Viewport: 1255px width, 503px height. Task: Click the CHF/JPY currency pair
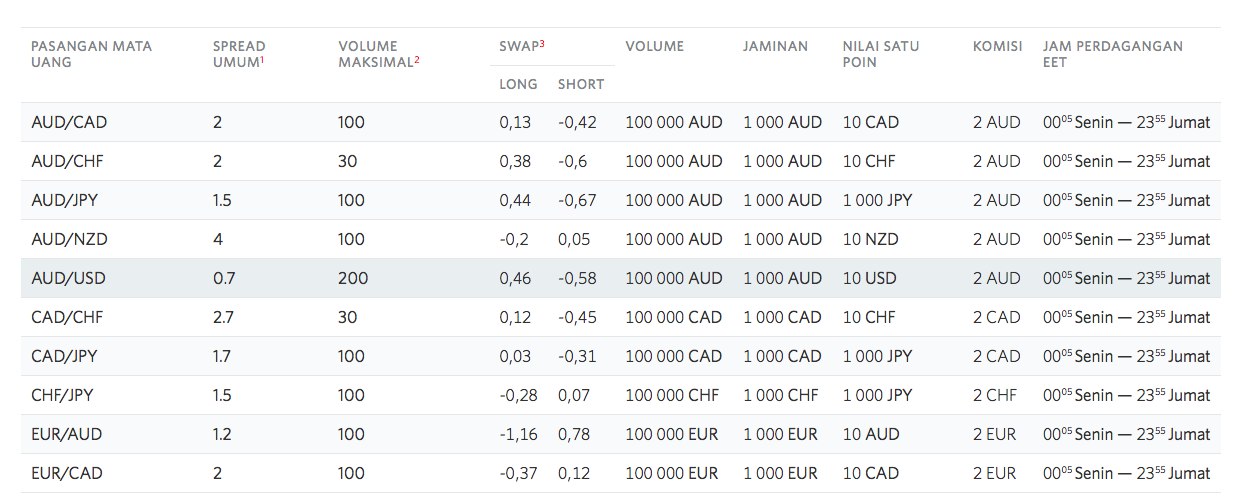(x=65, y=395)
